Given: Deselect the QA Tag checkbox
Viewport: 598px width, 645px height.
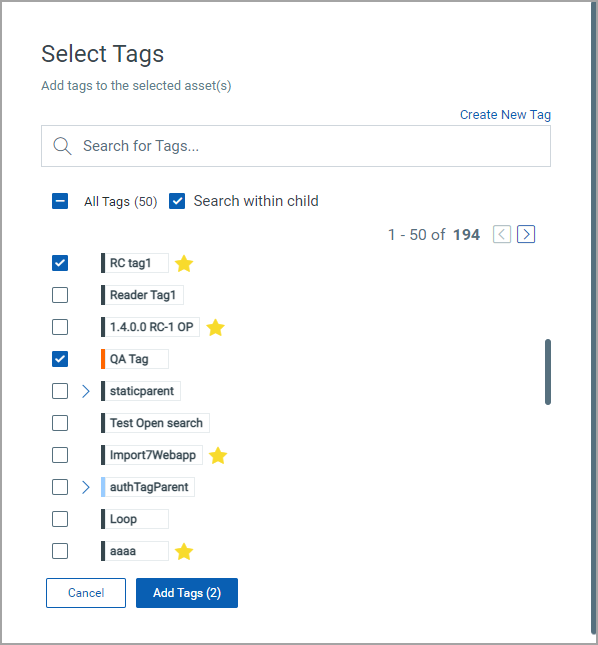Looking at the screenshot, I should coord(60,359).
